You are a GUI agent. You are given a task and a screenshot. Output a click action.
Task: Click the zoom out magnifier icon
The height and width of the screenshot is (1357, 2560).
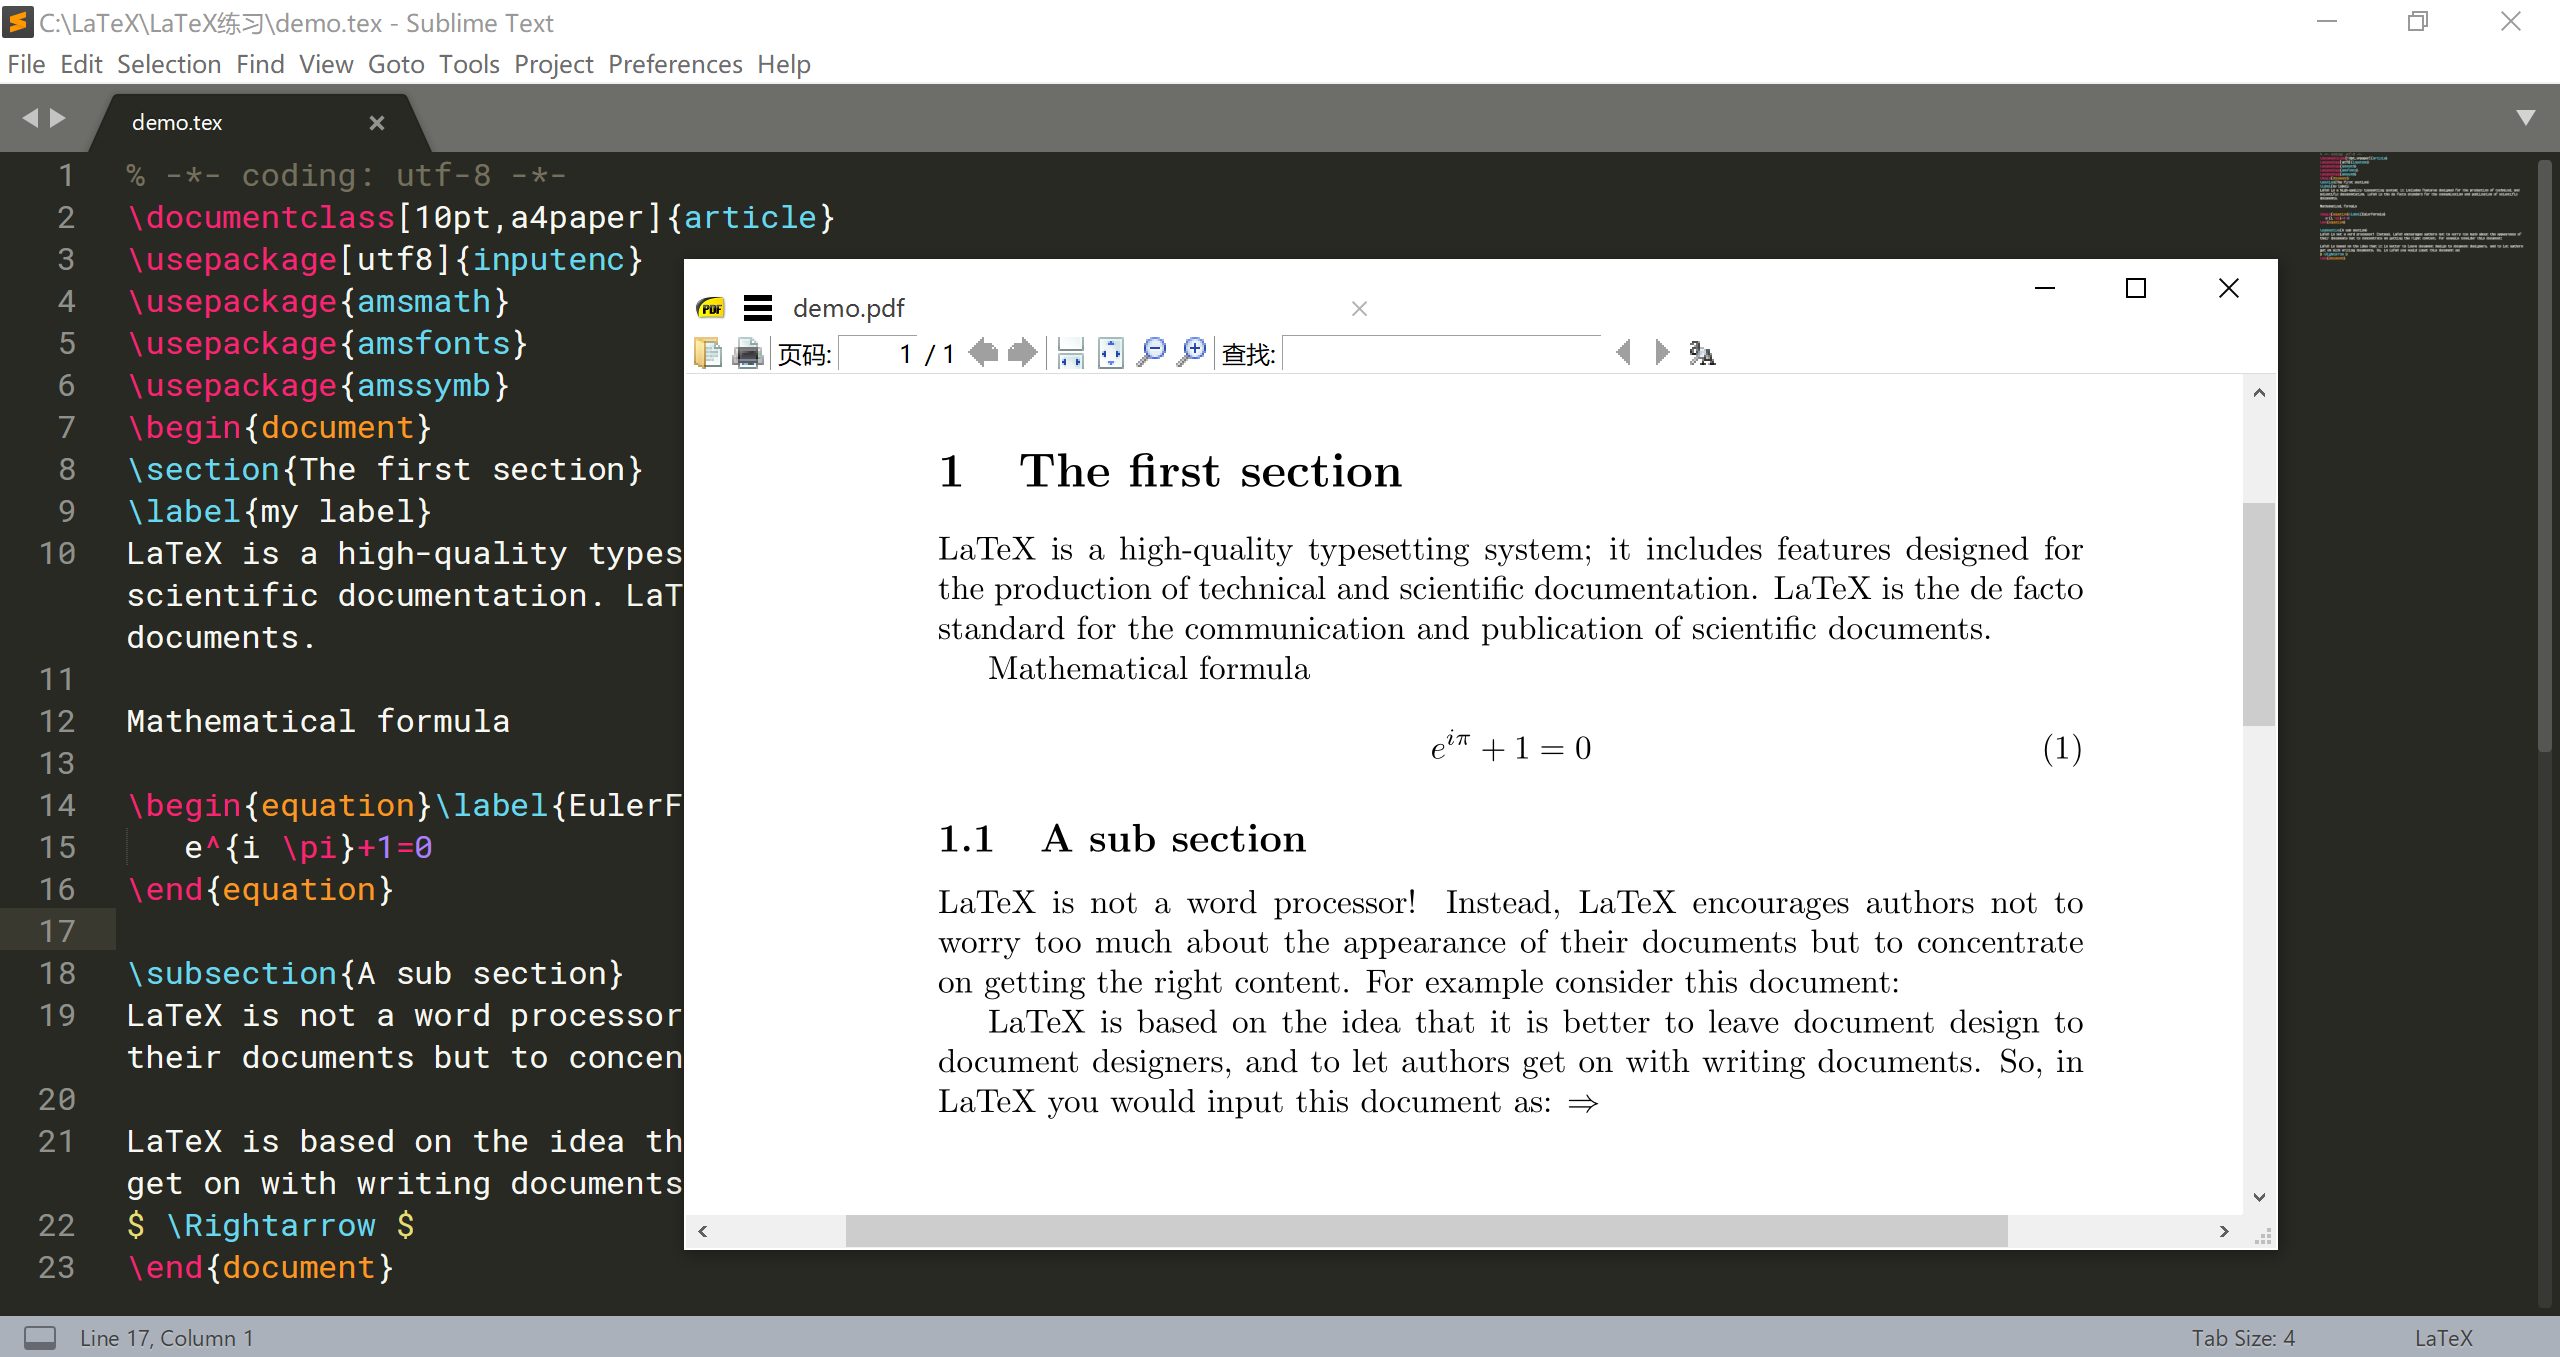coord(1150,352)
